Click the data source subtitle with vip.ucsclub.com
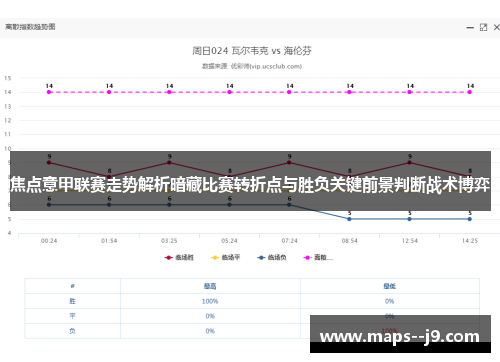The image size is (500, 362). coord(252,66)
